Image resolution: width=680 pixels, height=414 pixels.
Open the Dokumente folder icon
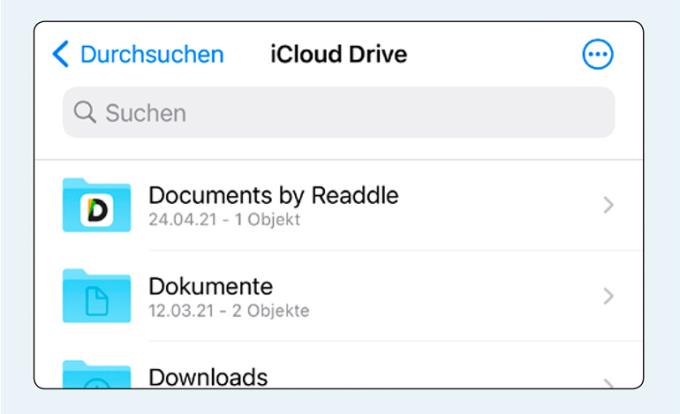97,296
